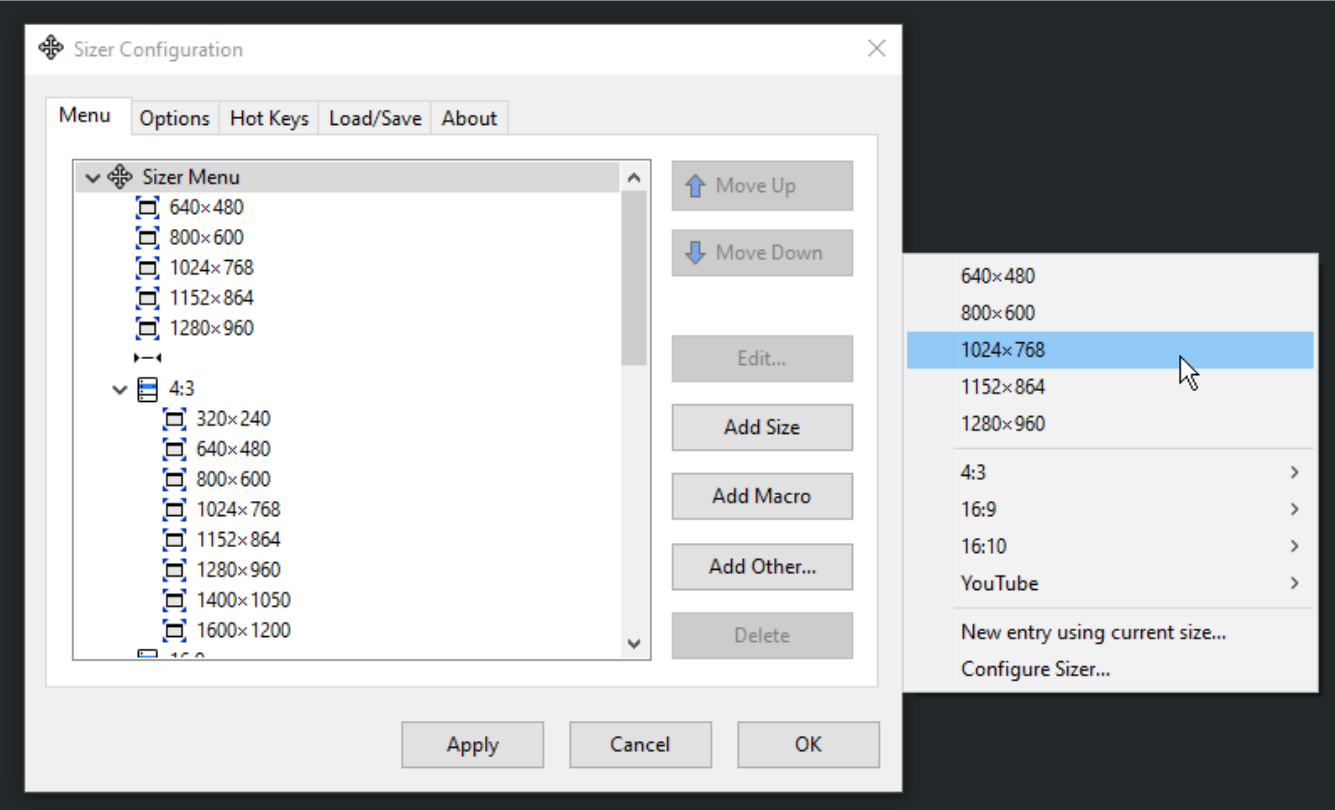Collapse the 4:3 group in tree
The height and width of the screenshot is (810, 1335).
(120, 389)
